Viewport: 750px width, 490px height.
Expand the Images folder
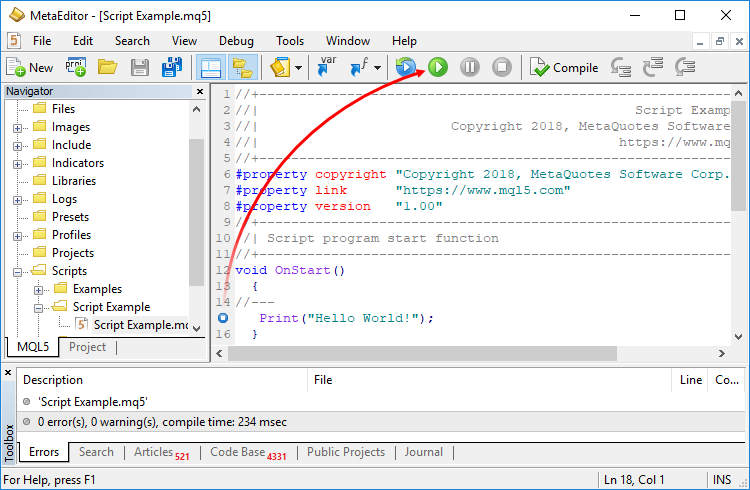click(x=18, y=128)
